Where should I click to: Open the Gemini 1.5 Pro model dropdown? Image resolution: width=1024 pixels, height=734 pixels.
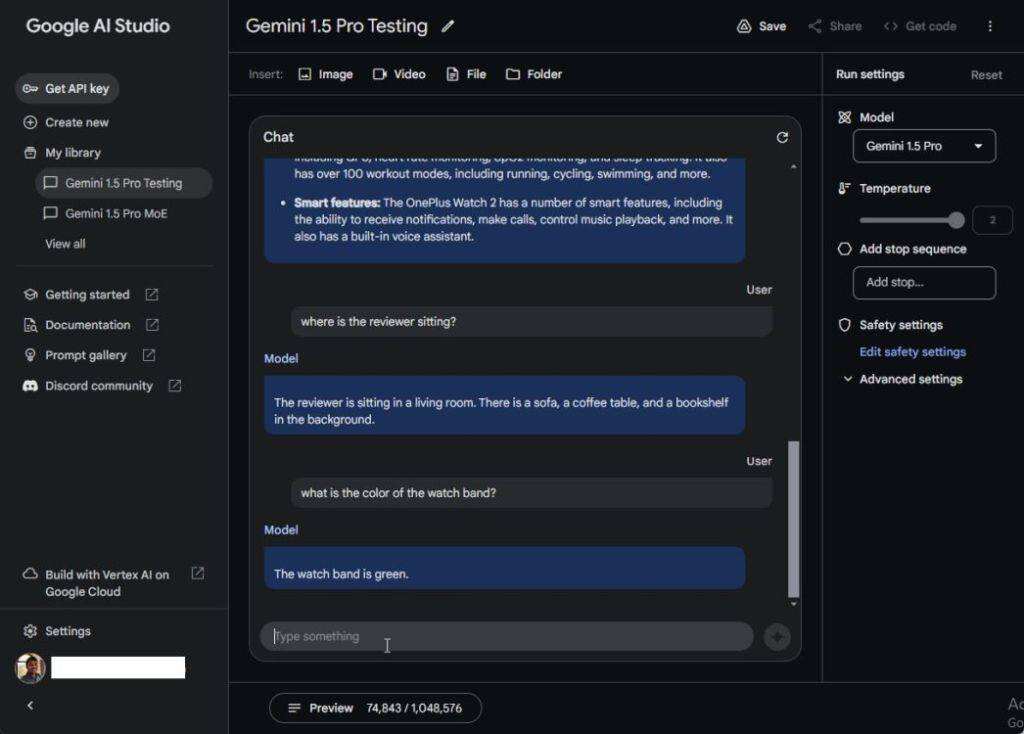pyautogui.click(x=923, y=146)
